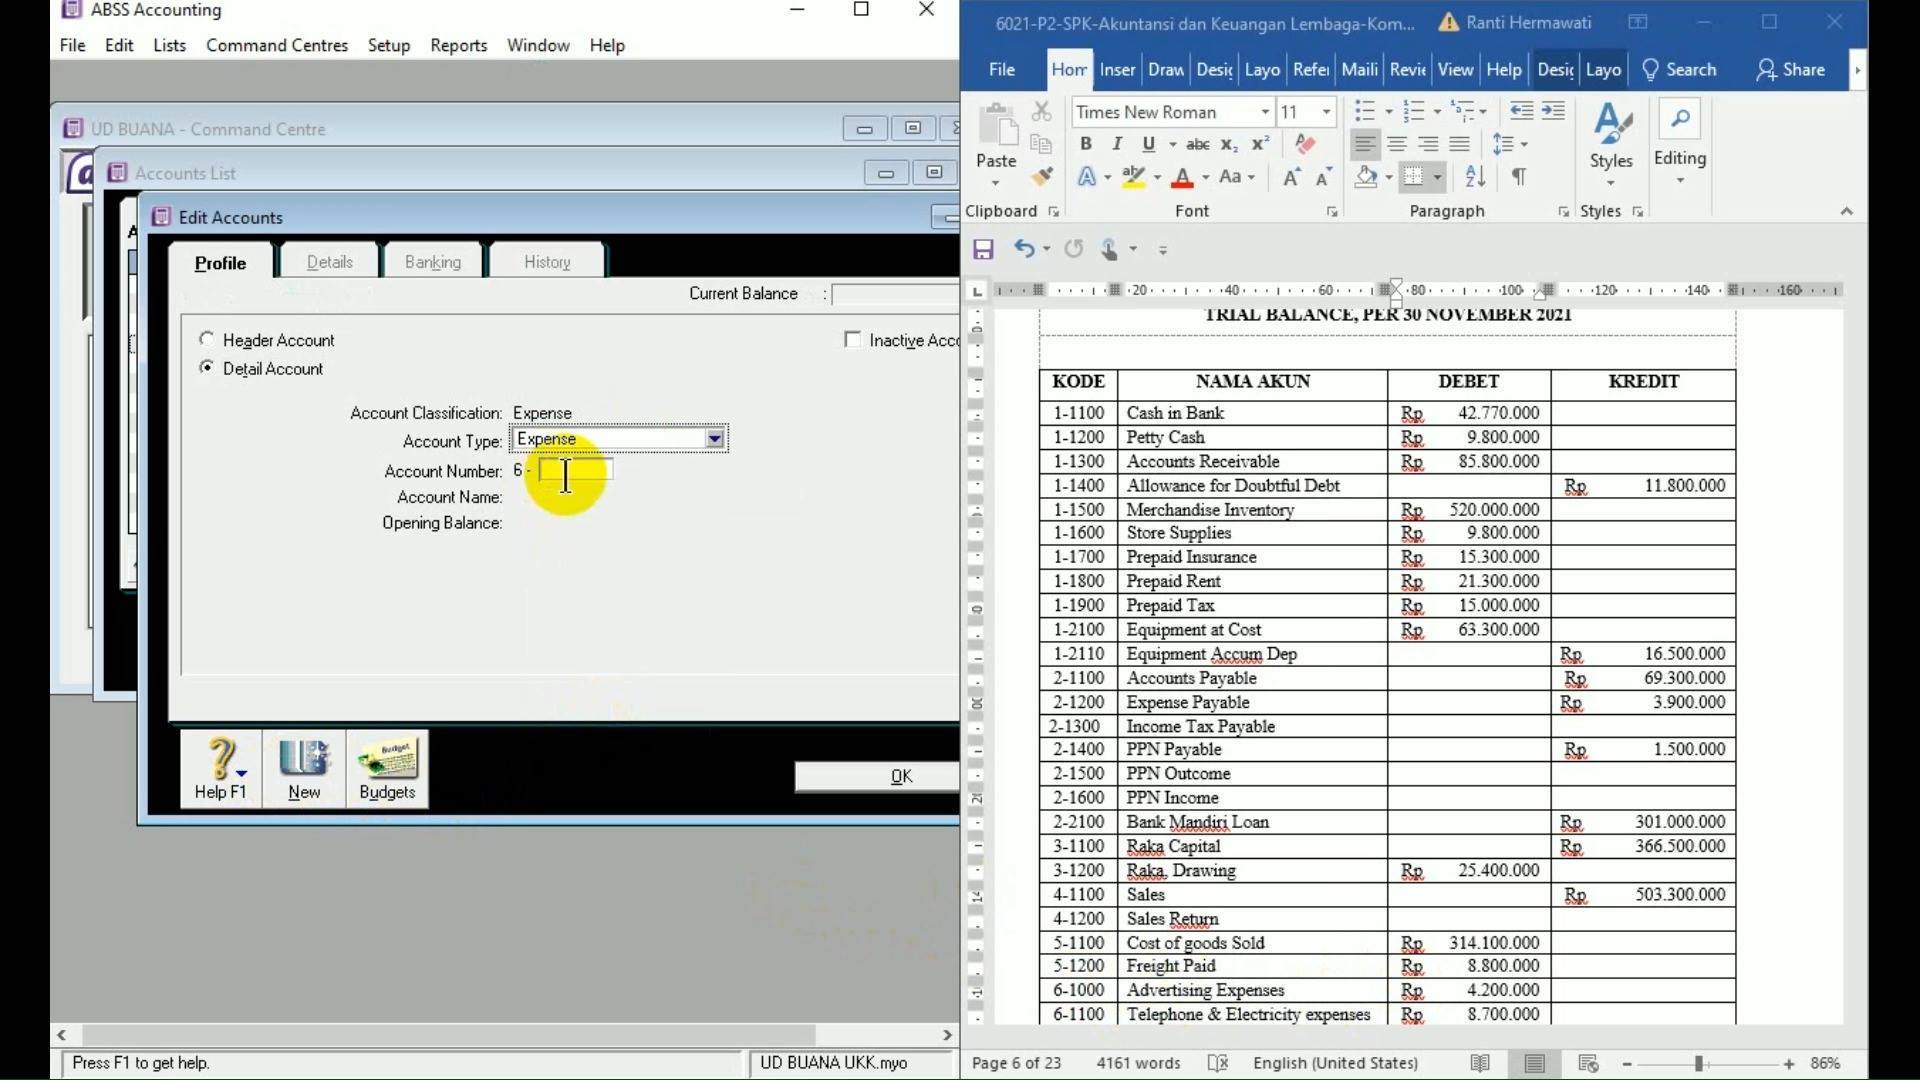Image resolution: width=1920 pixels, height=1080 pixels.
Task: Click the Increase Font Size icon
Action: coord(1291,177)
